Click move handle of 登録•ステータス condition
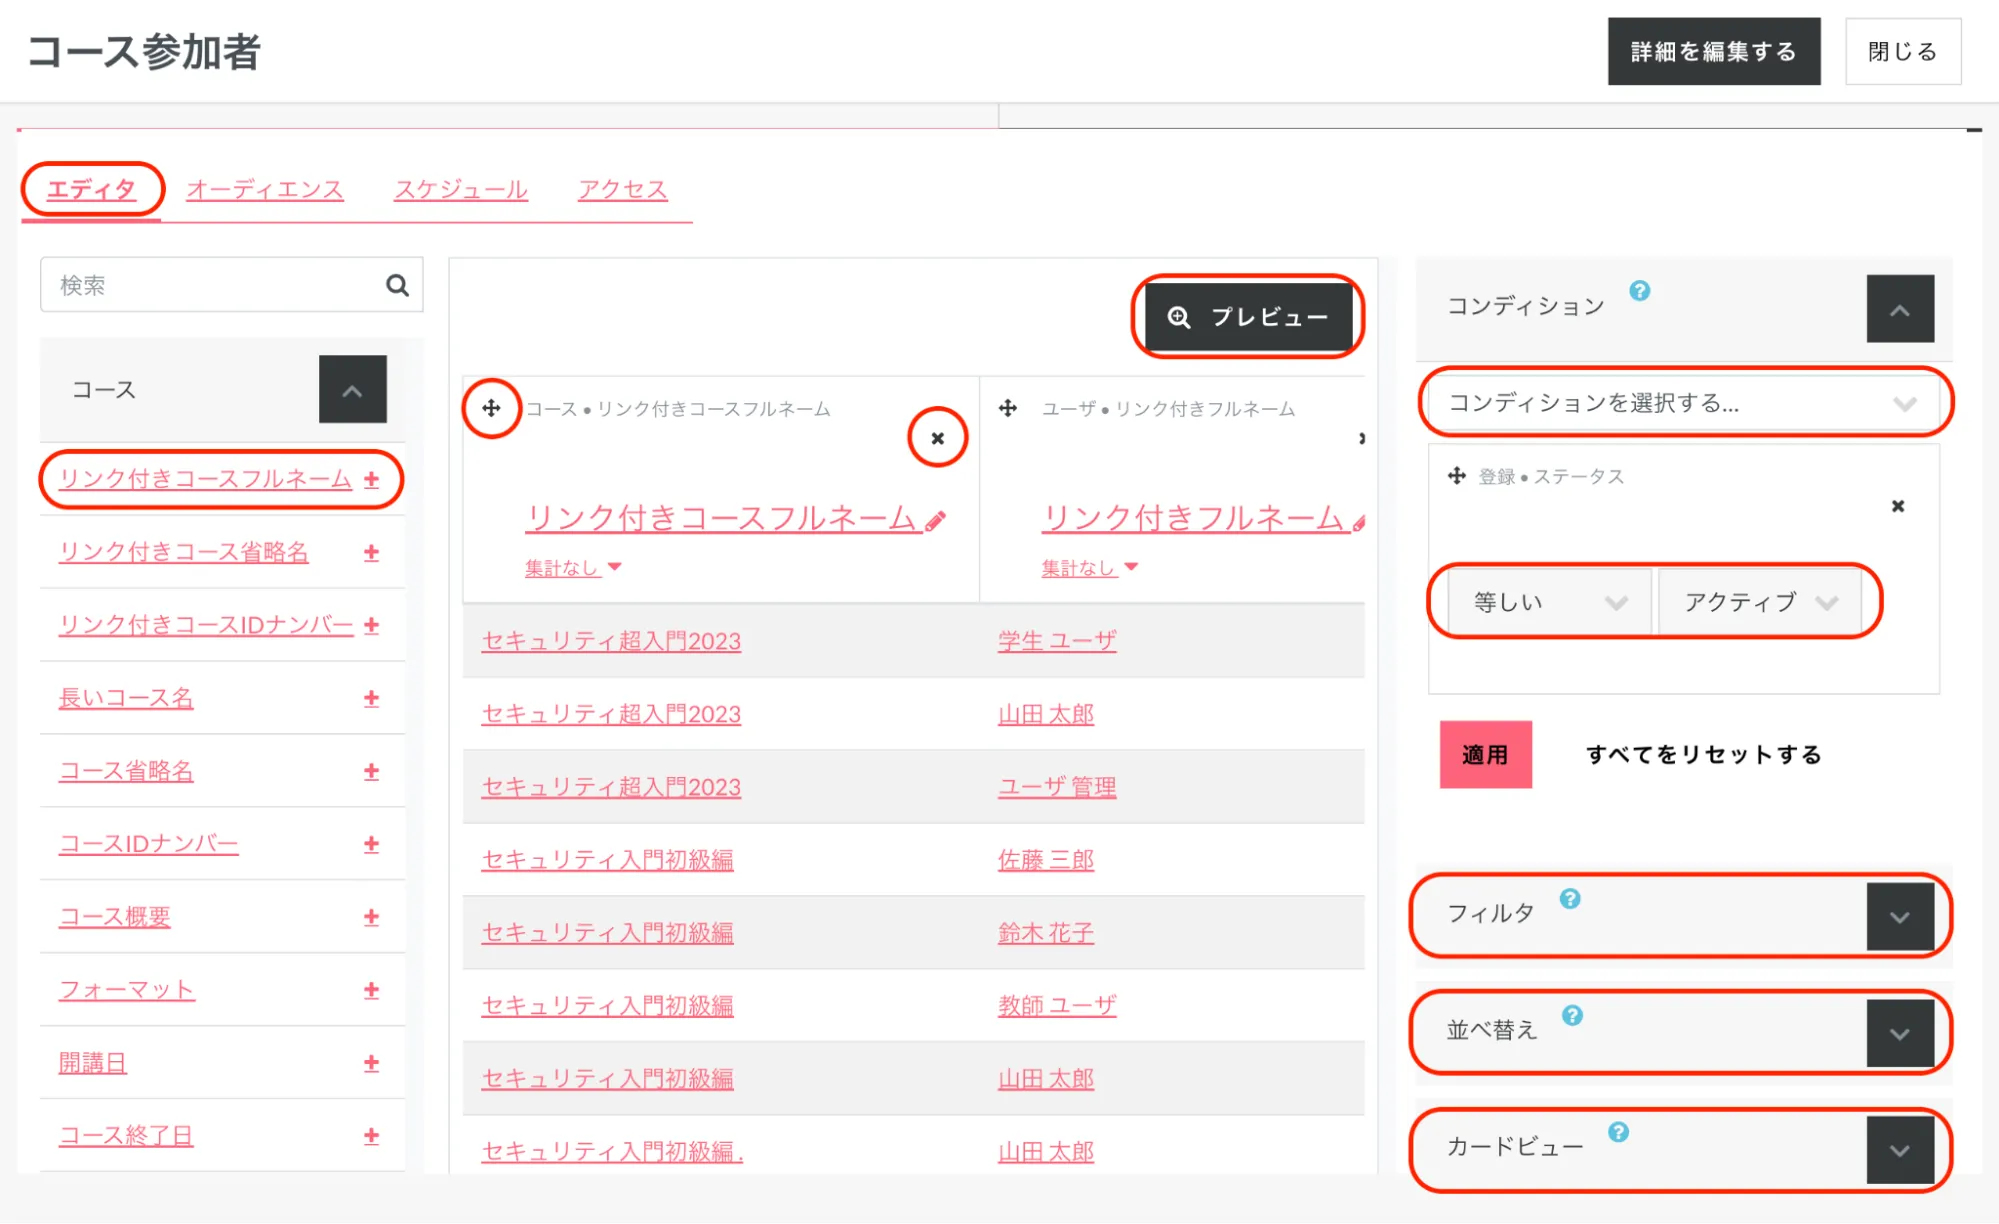This screenshot has width=1999, height=1224. pyautogui.click(x=1456, y=476)
